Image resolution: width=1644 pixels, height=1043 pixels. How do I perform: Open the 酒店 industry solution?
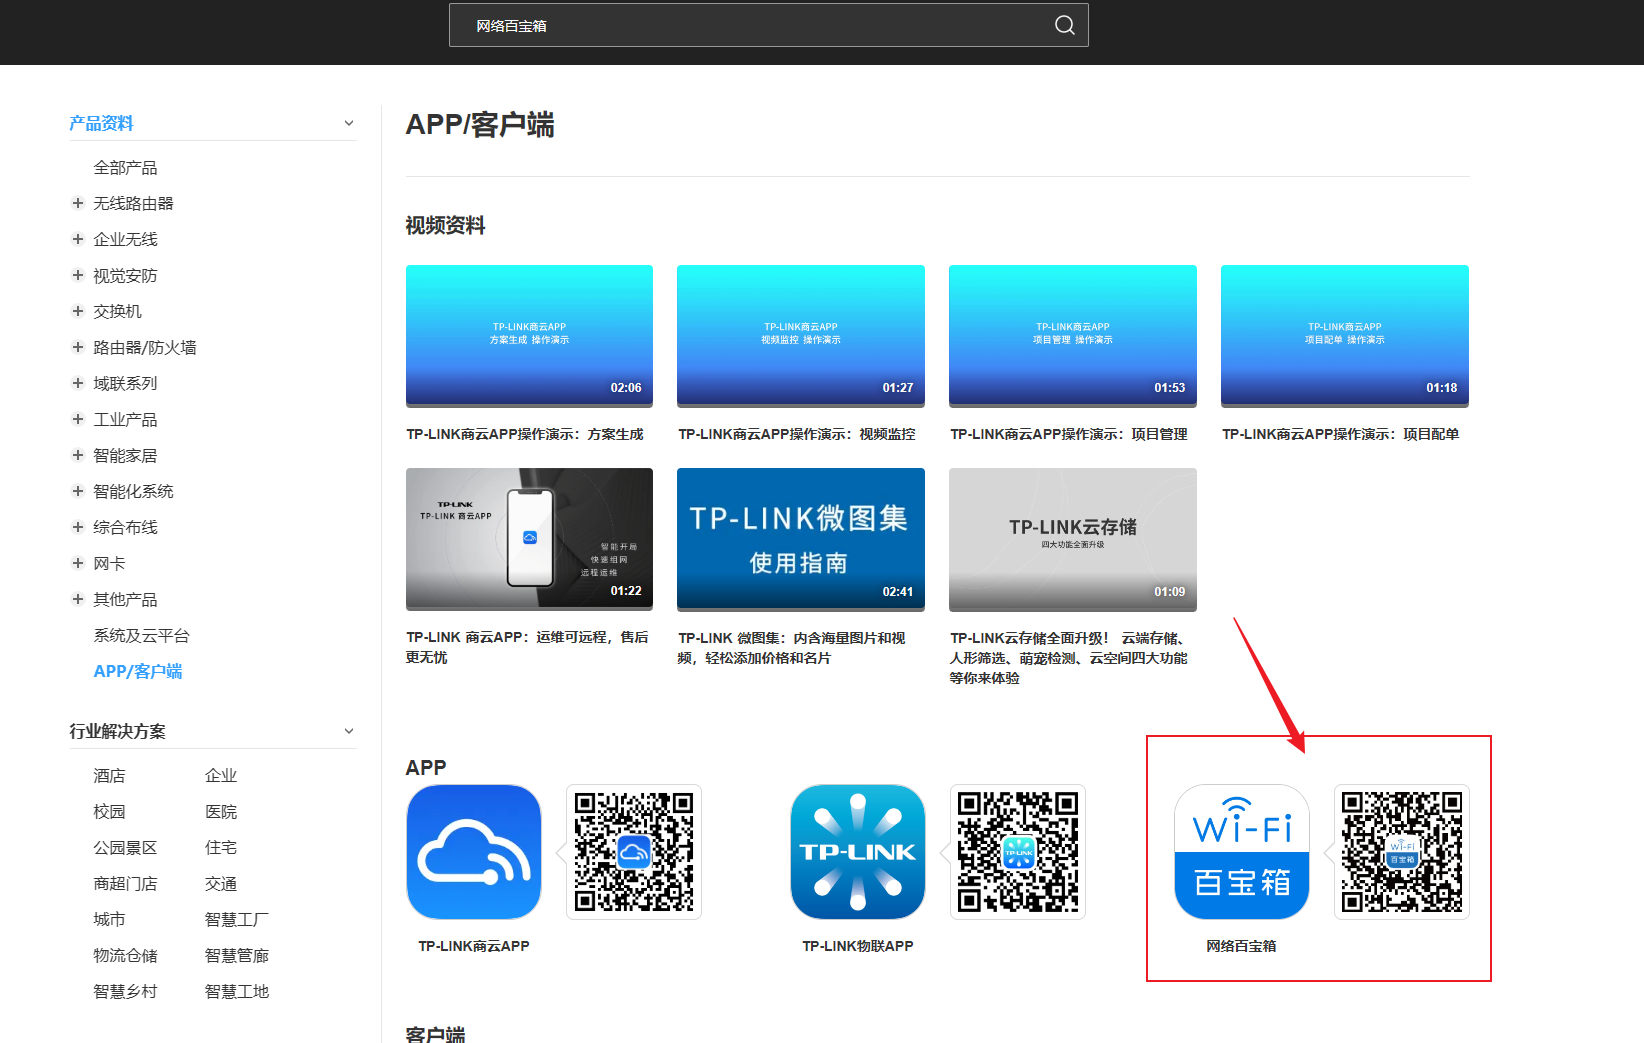pos(109,775)
